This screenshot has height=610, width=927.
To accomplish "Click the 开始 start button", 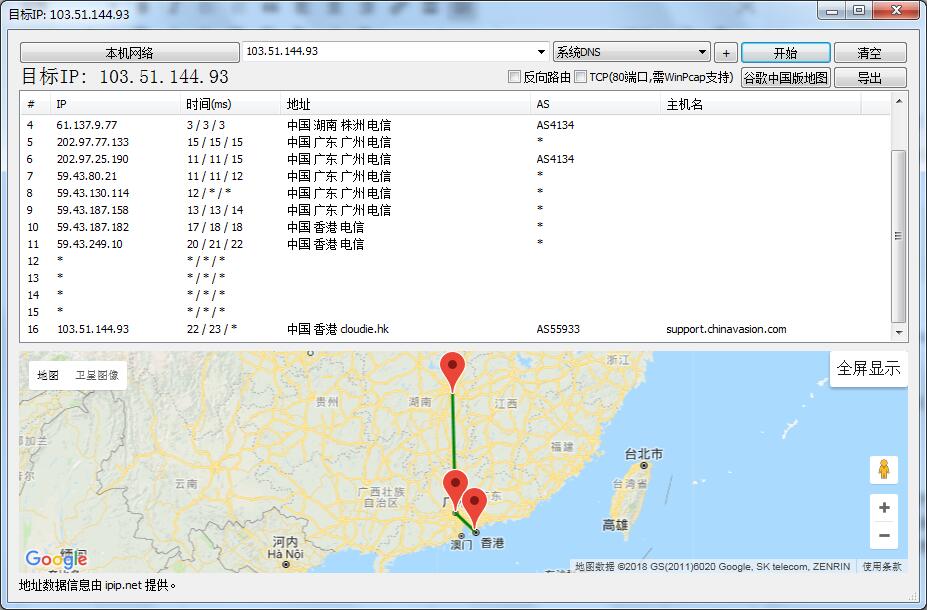I will (x=785, y=53).
